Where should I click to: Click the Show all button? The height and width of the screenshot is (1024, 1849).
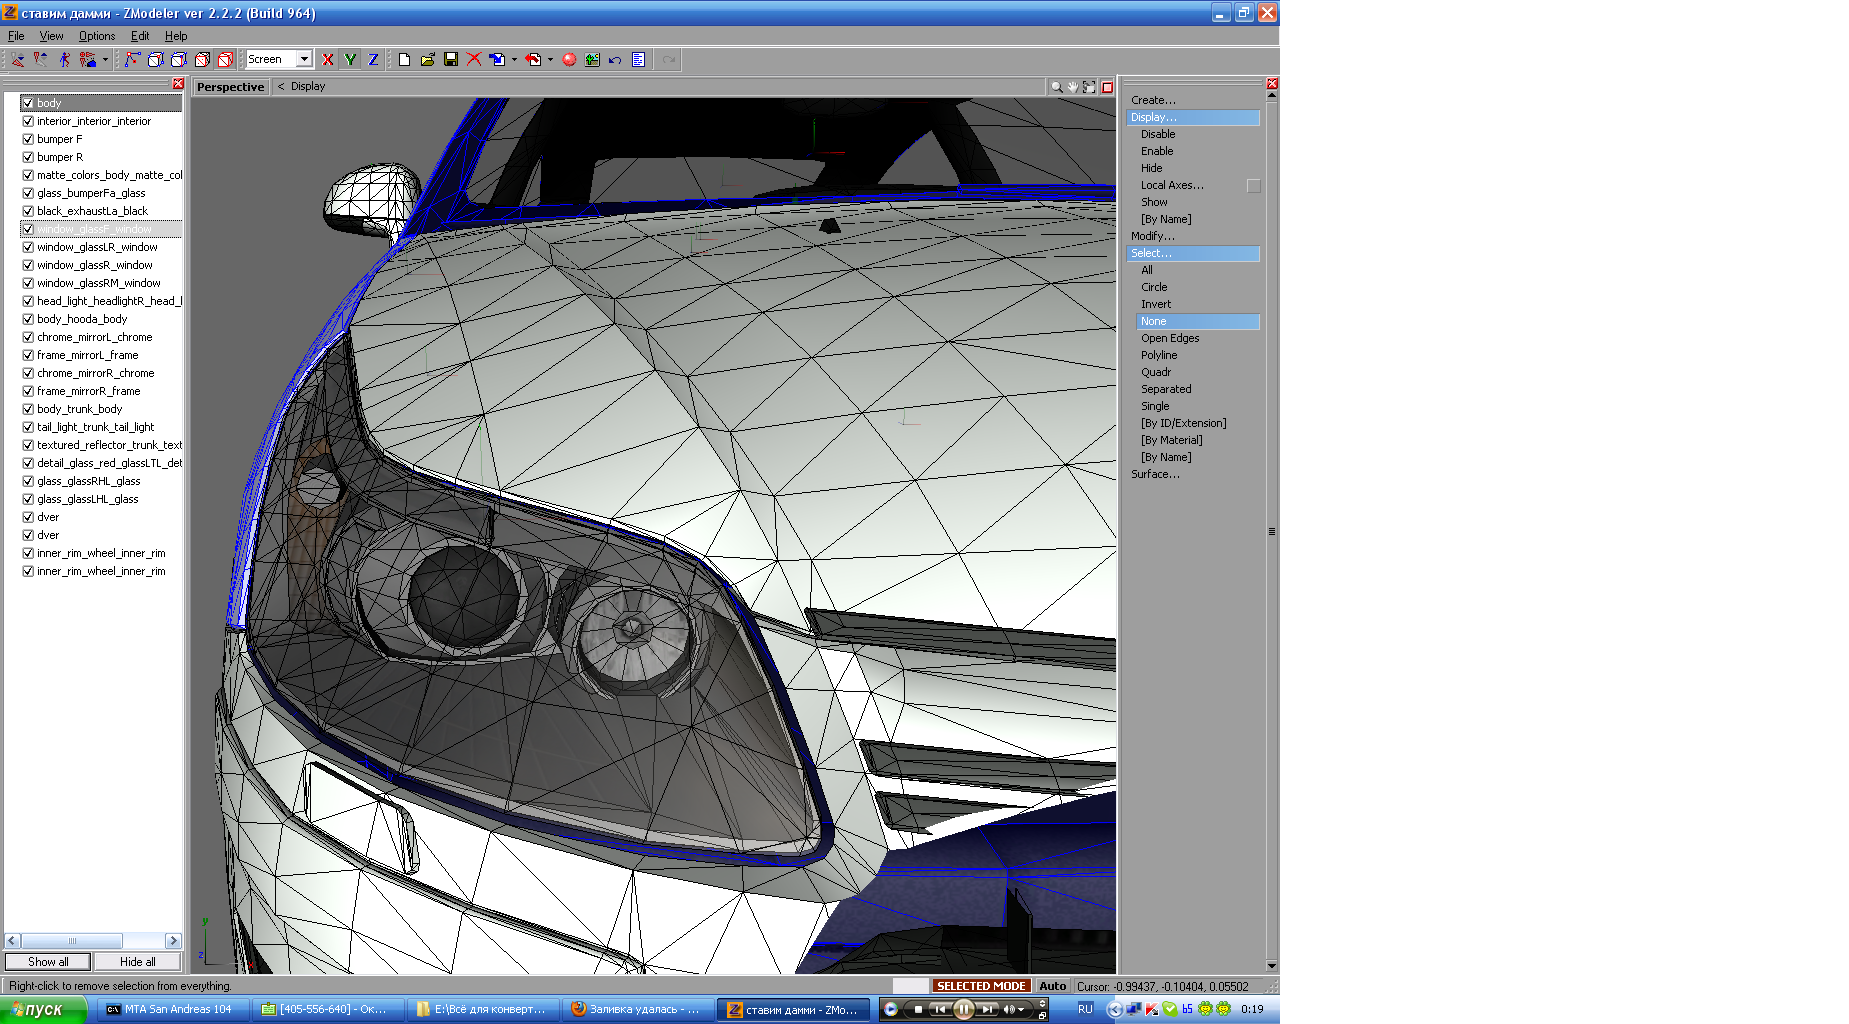tap(48, 962)
